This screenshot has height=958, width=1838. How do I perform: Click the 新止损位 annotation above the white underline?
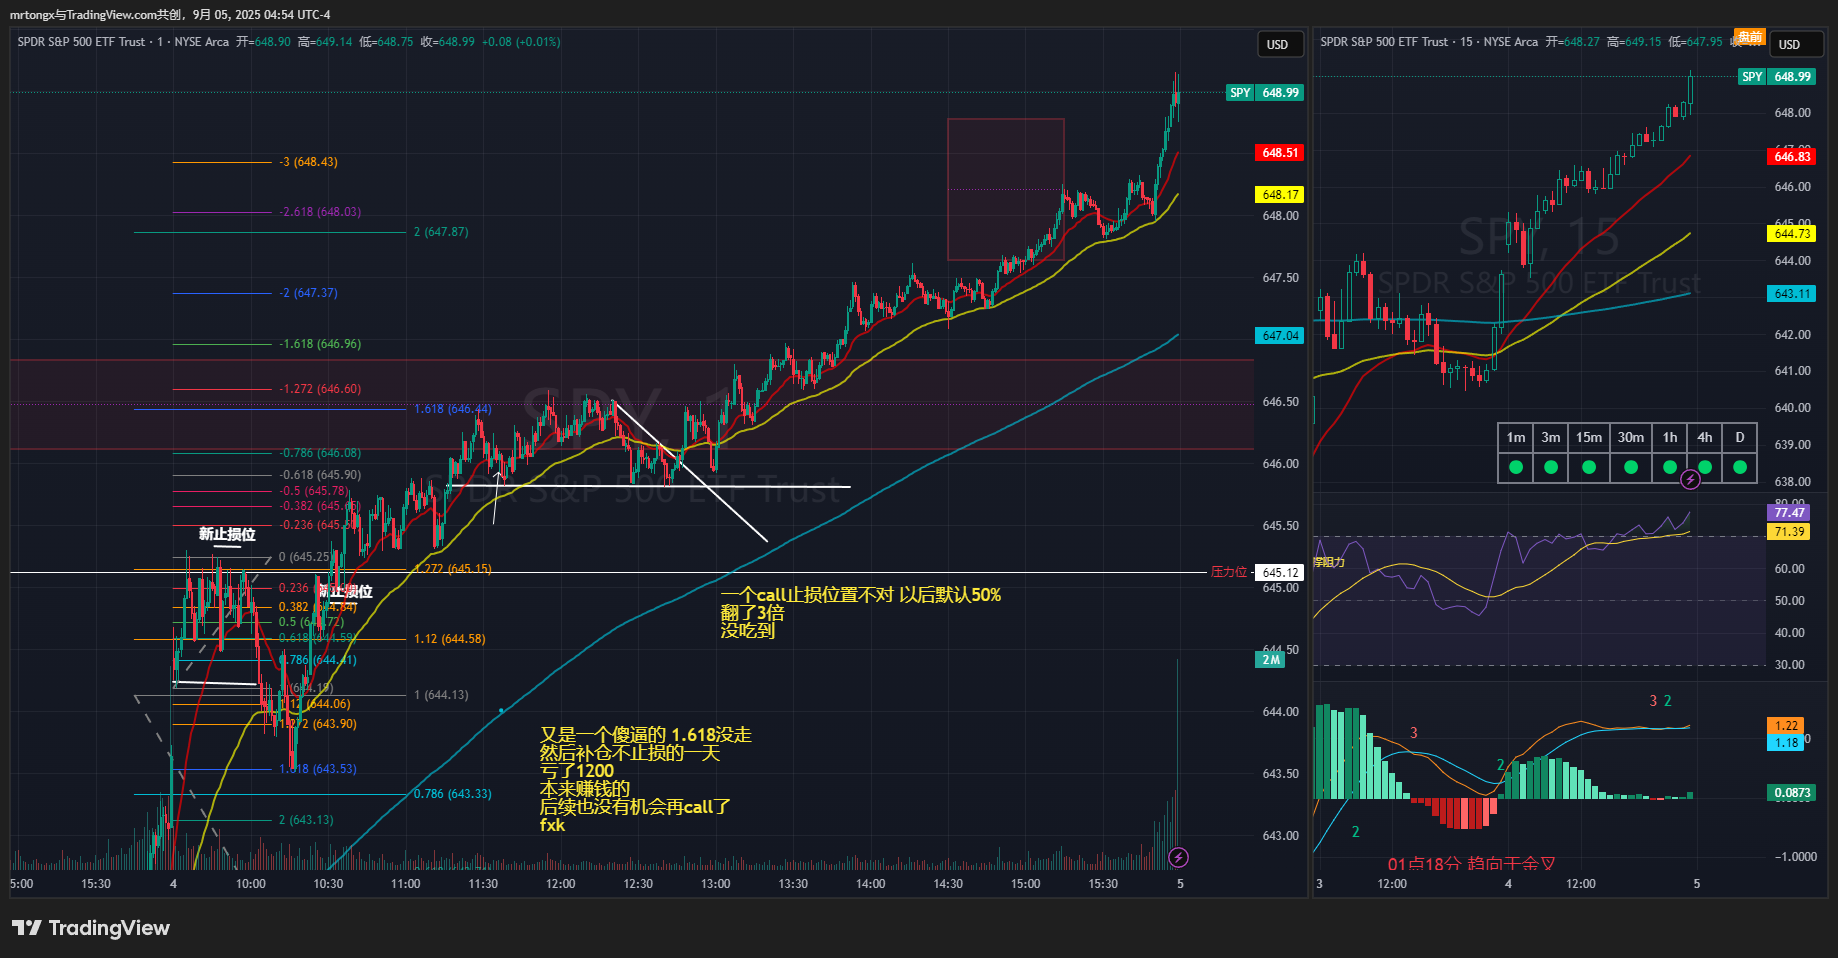click(227, 534)
